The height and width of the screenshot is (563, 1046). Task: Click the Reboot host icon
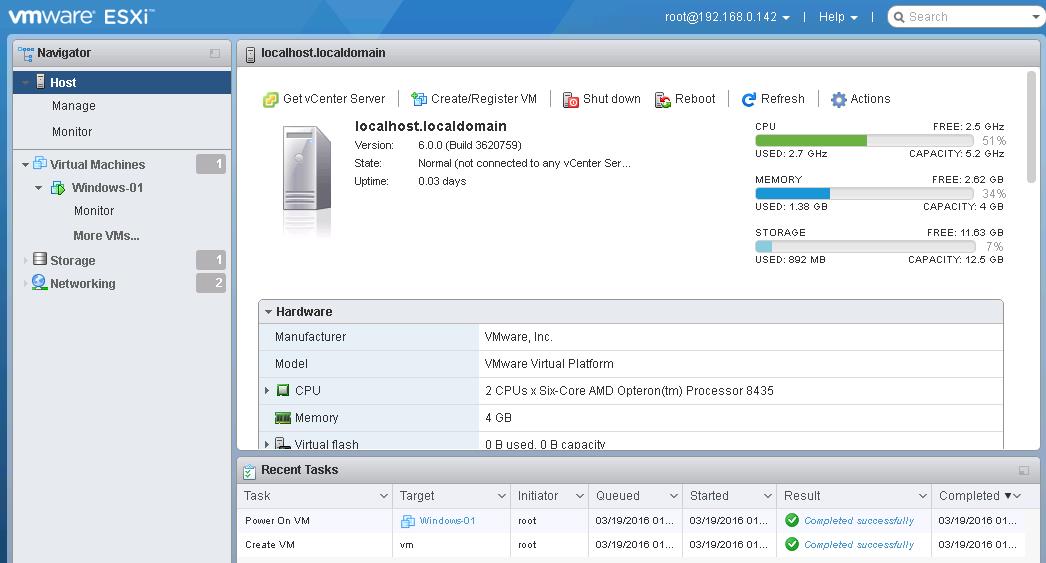click(663, 100)
